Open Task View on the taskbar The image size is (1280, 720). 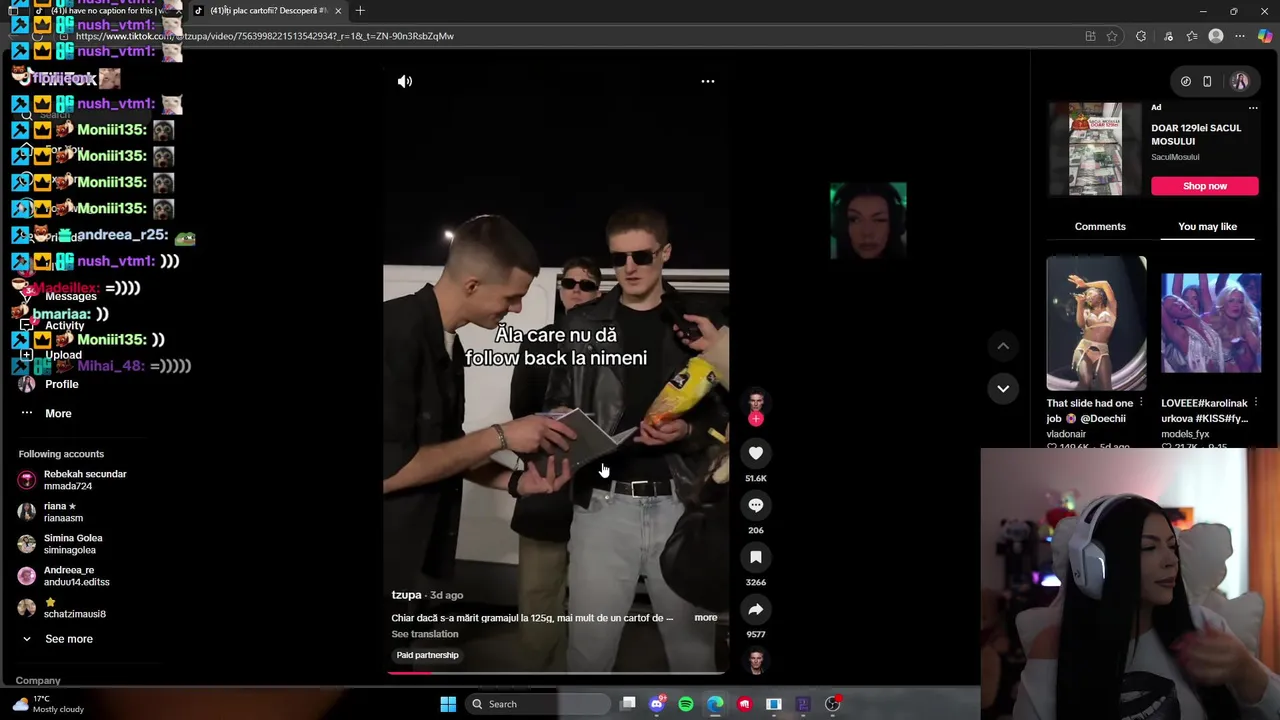click(628, 704)
